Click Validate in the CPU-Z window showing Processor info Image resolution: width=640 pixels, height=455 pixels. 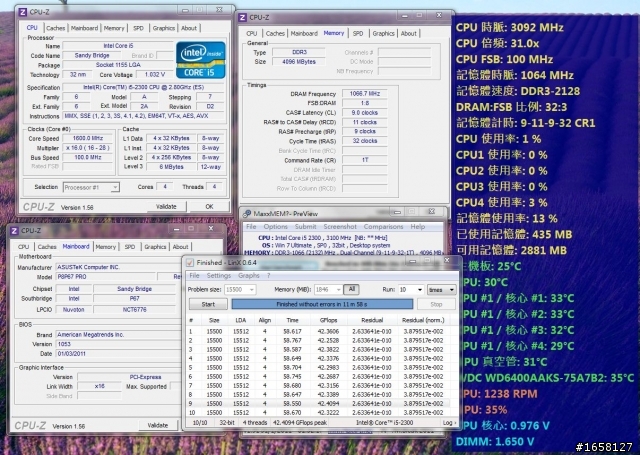166,206
